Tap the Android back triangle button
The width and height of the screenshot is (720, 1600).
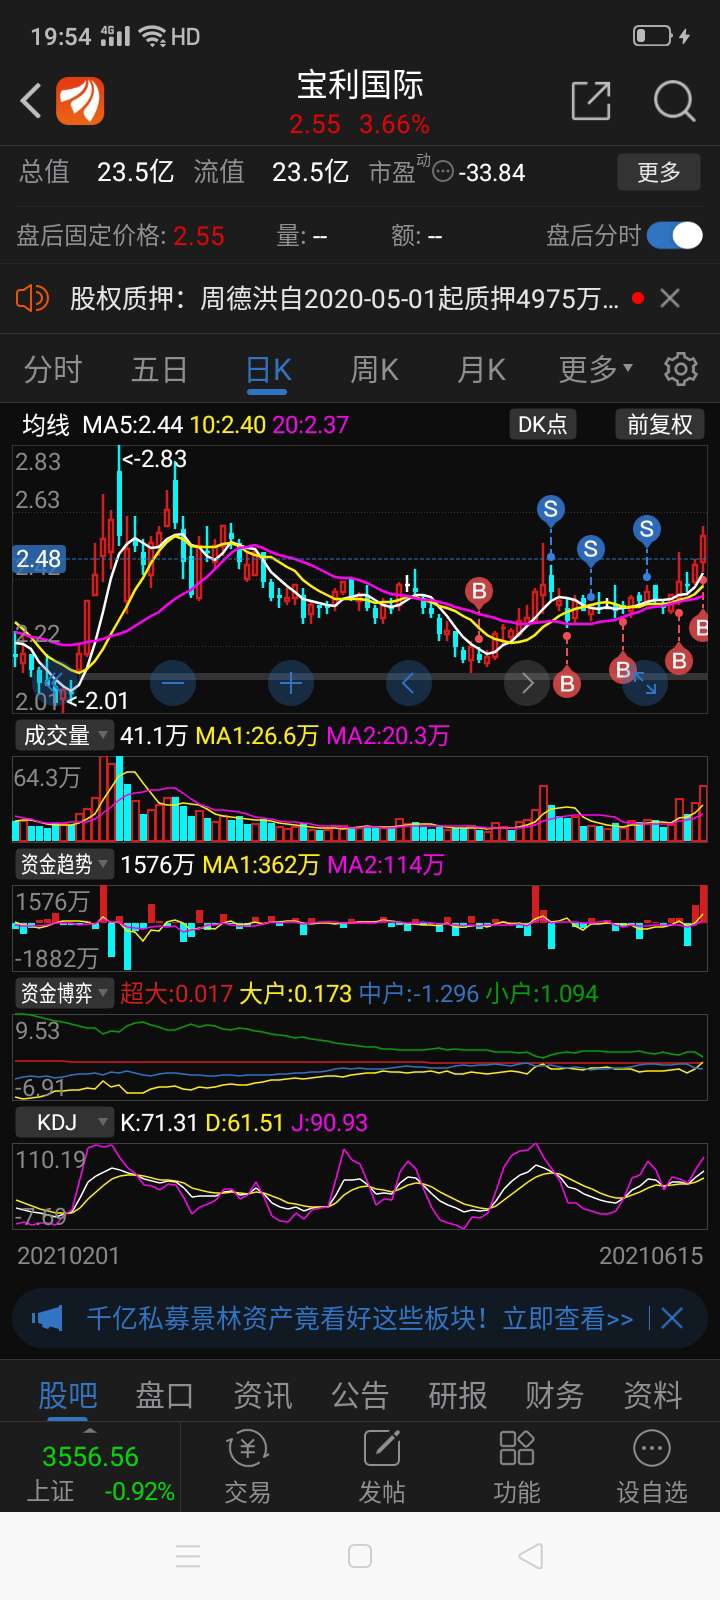pyautogui.click(x=531, y=1556)
